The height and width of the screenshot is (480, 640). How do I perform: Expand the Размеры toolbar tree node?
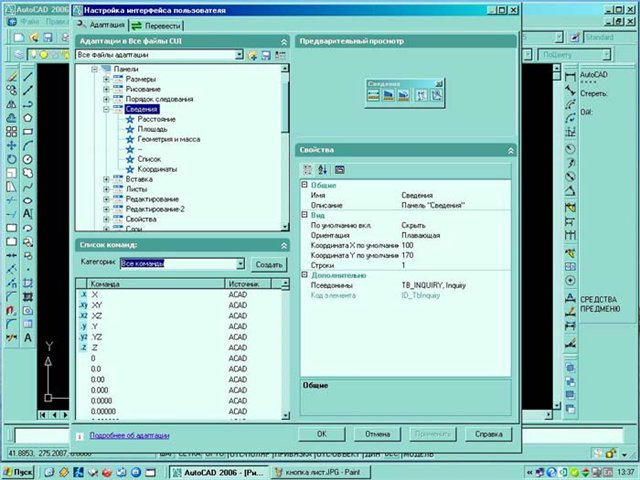[105, 79]
